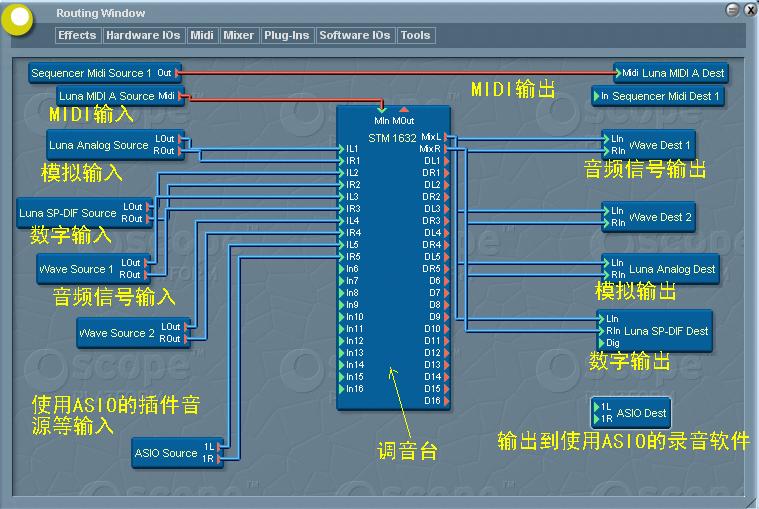759x509 pixels.
Task: Select the Luna SP-DIF Dest module
Action: [x=654, y=331]
